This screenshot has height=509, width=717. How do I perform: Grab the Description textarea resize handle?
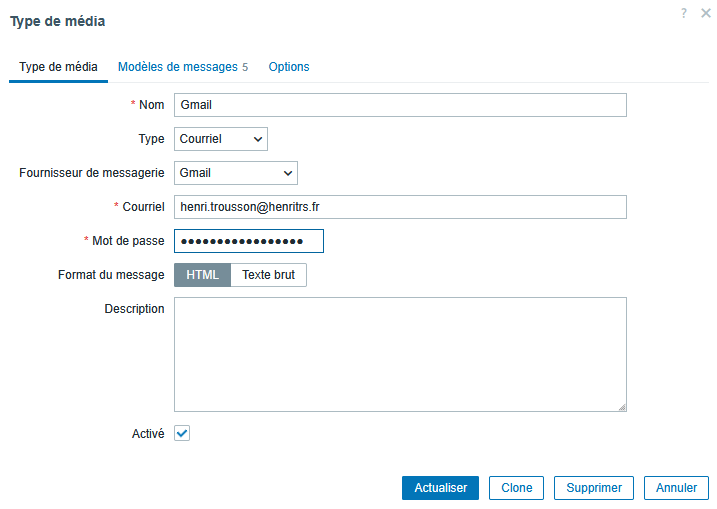tap(621, 406)
